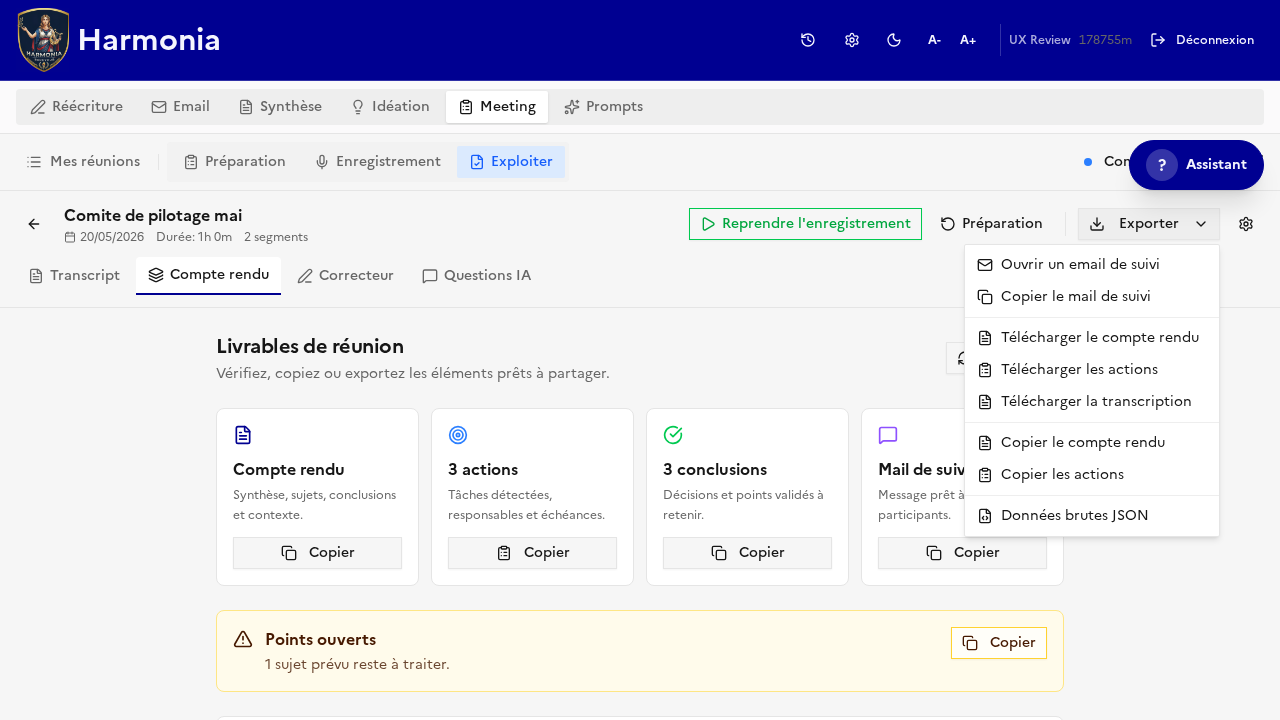
Task: Open the Questions IA tab
Action: [477, 276]
